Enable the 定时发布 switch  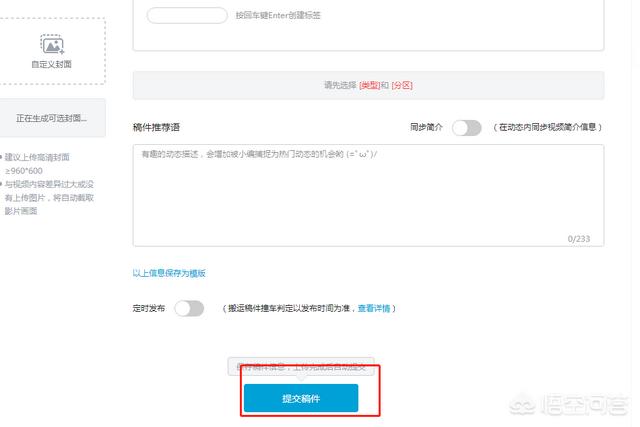click(189, 308)
